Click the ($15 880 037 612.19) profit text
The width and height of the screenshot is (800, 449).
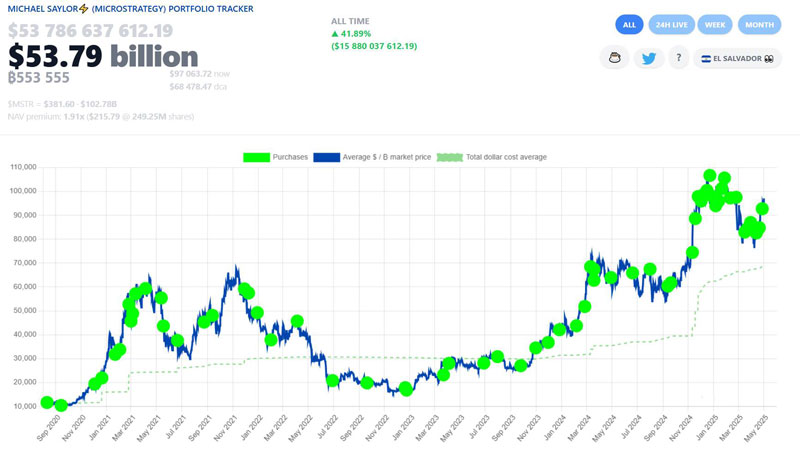click(374, 46)
